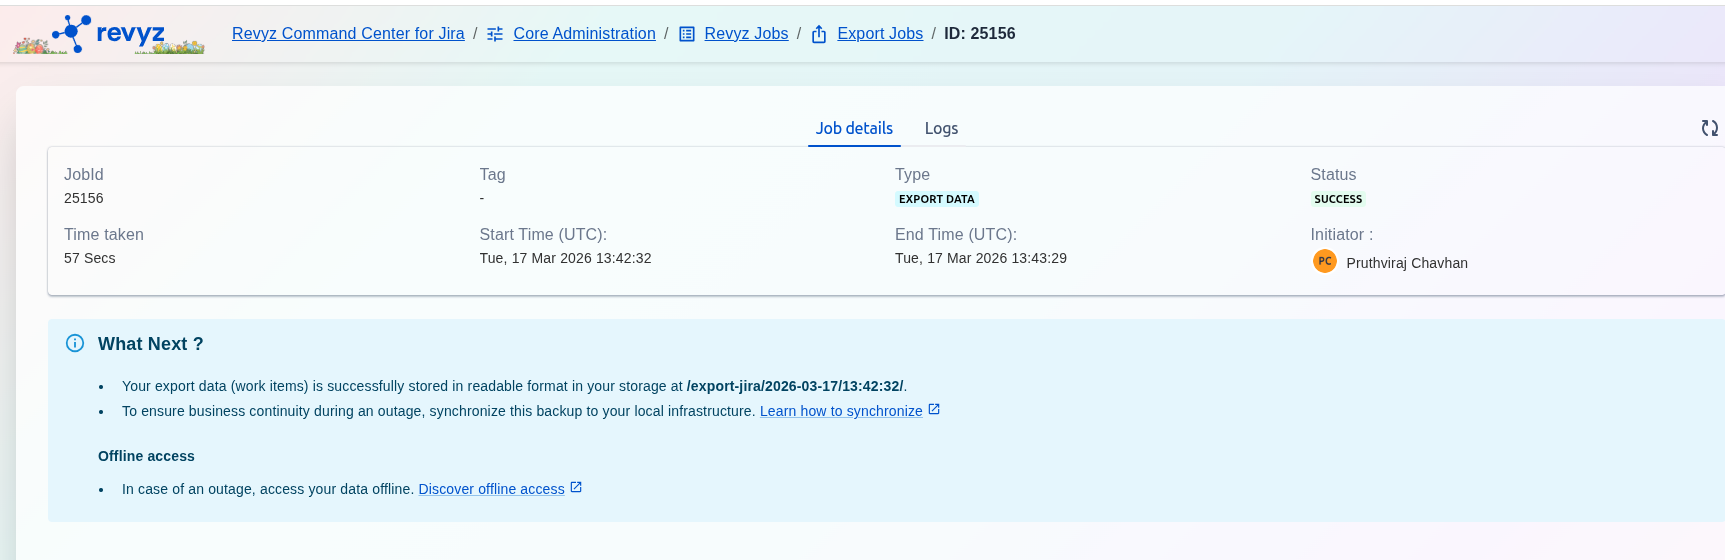Screen dimensions: 1725x560
Task: Open Discover offline access link
Action: click(491, 489)
